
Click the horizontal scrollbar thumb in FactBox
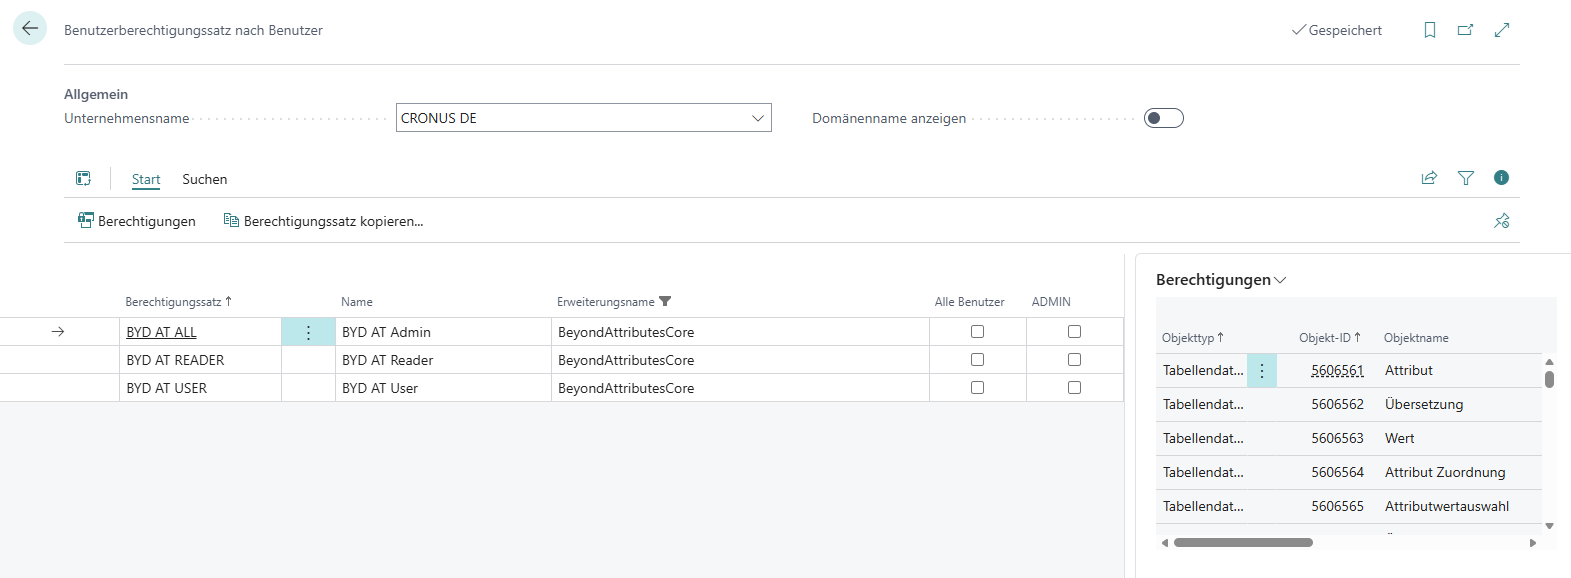1243,543
